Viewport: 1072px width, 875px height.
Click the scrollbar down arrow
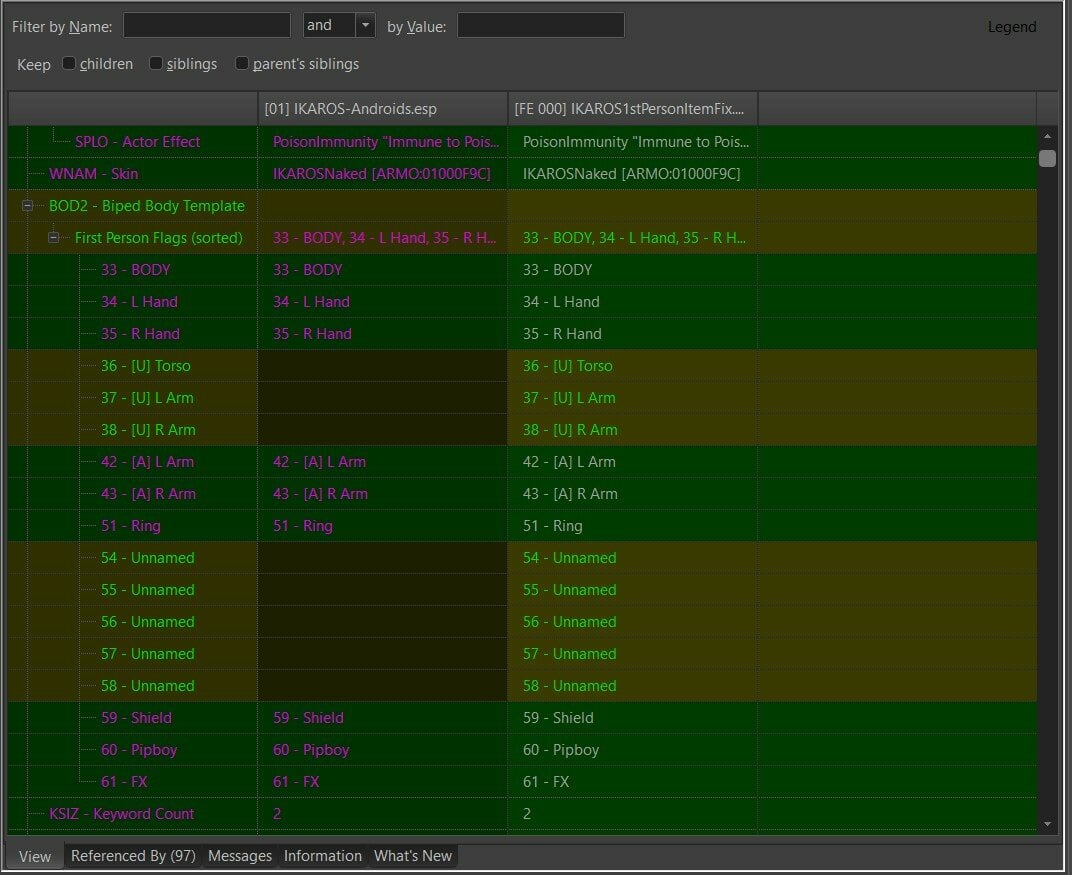click(x=1047, y=824)
